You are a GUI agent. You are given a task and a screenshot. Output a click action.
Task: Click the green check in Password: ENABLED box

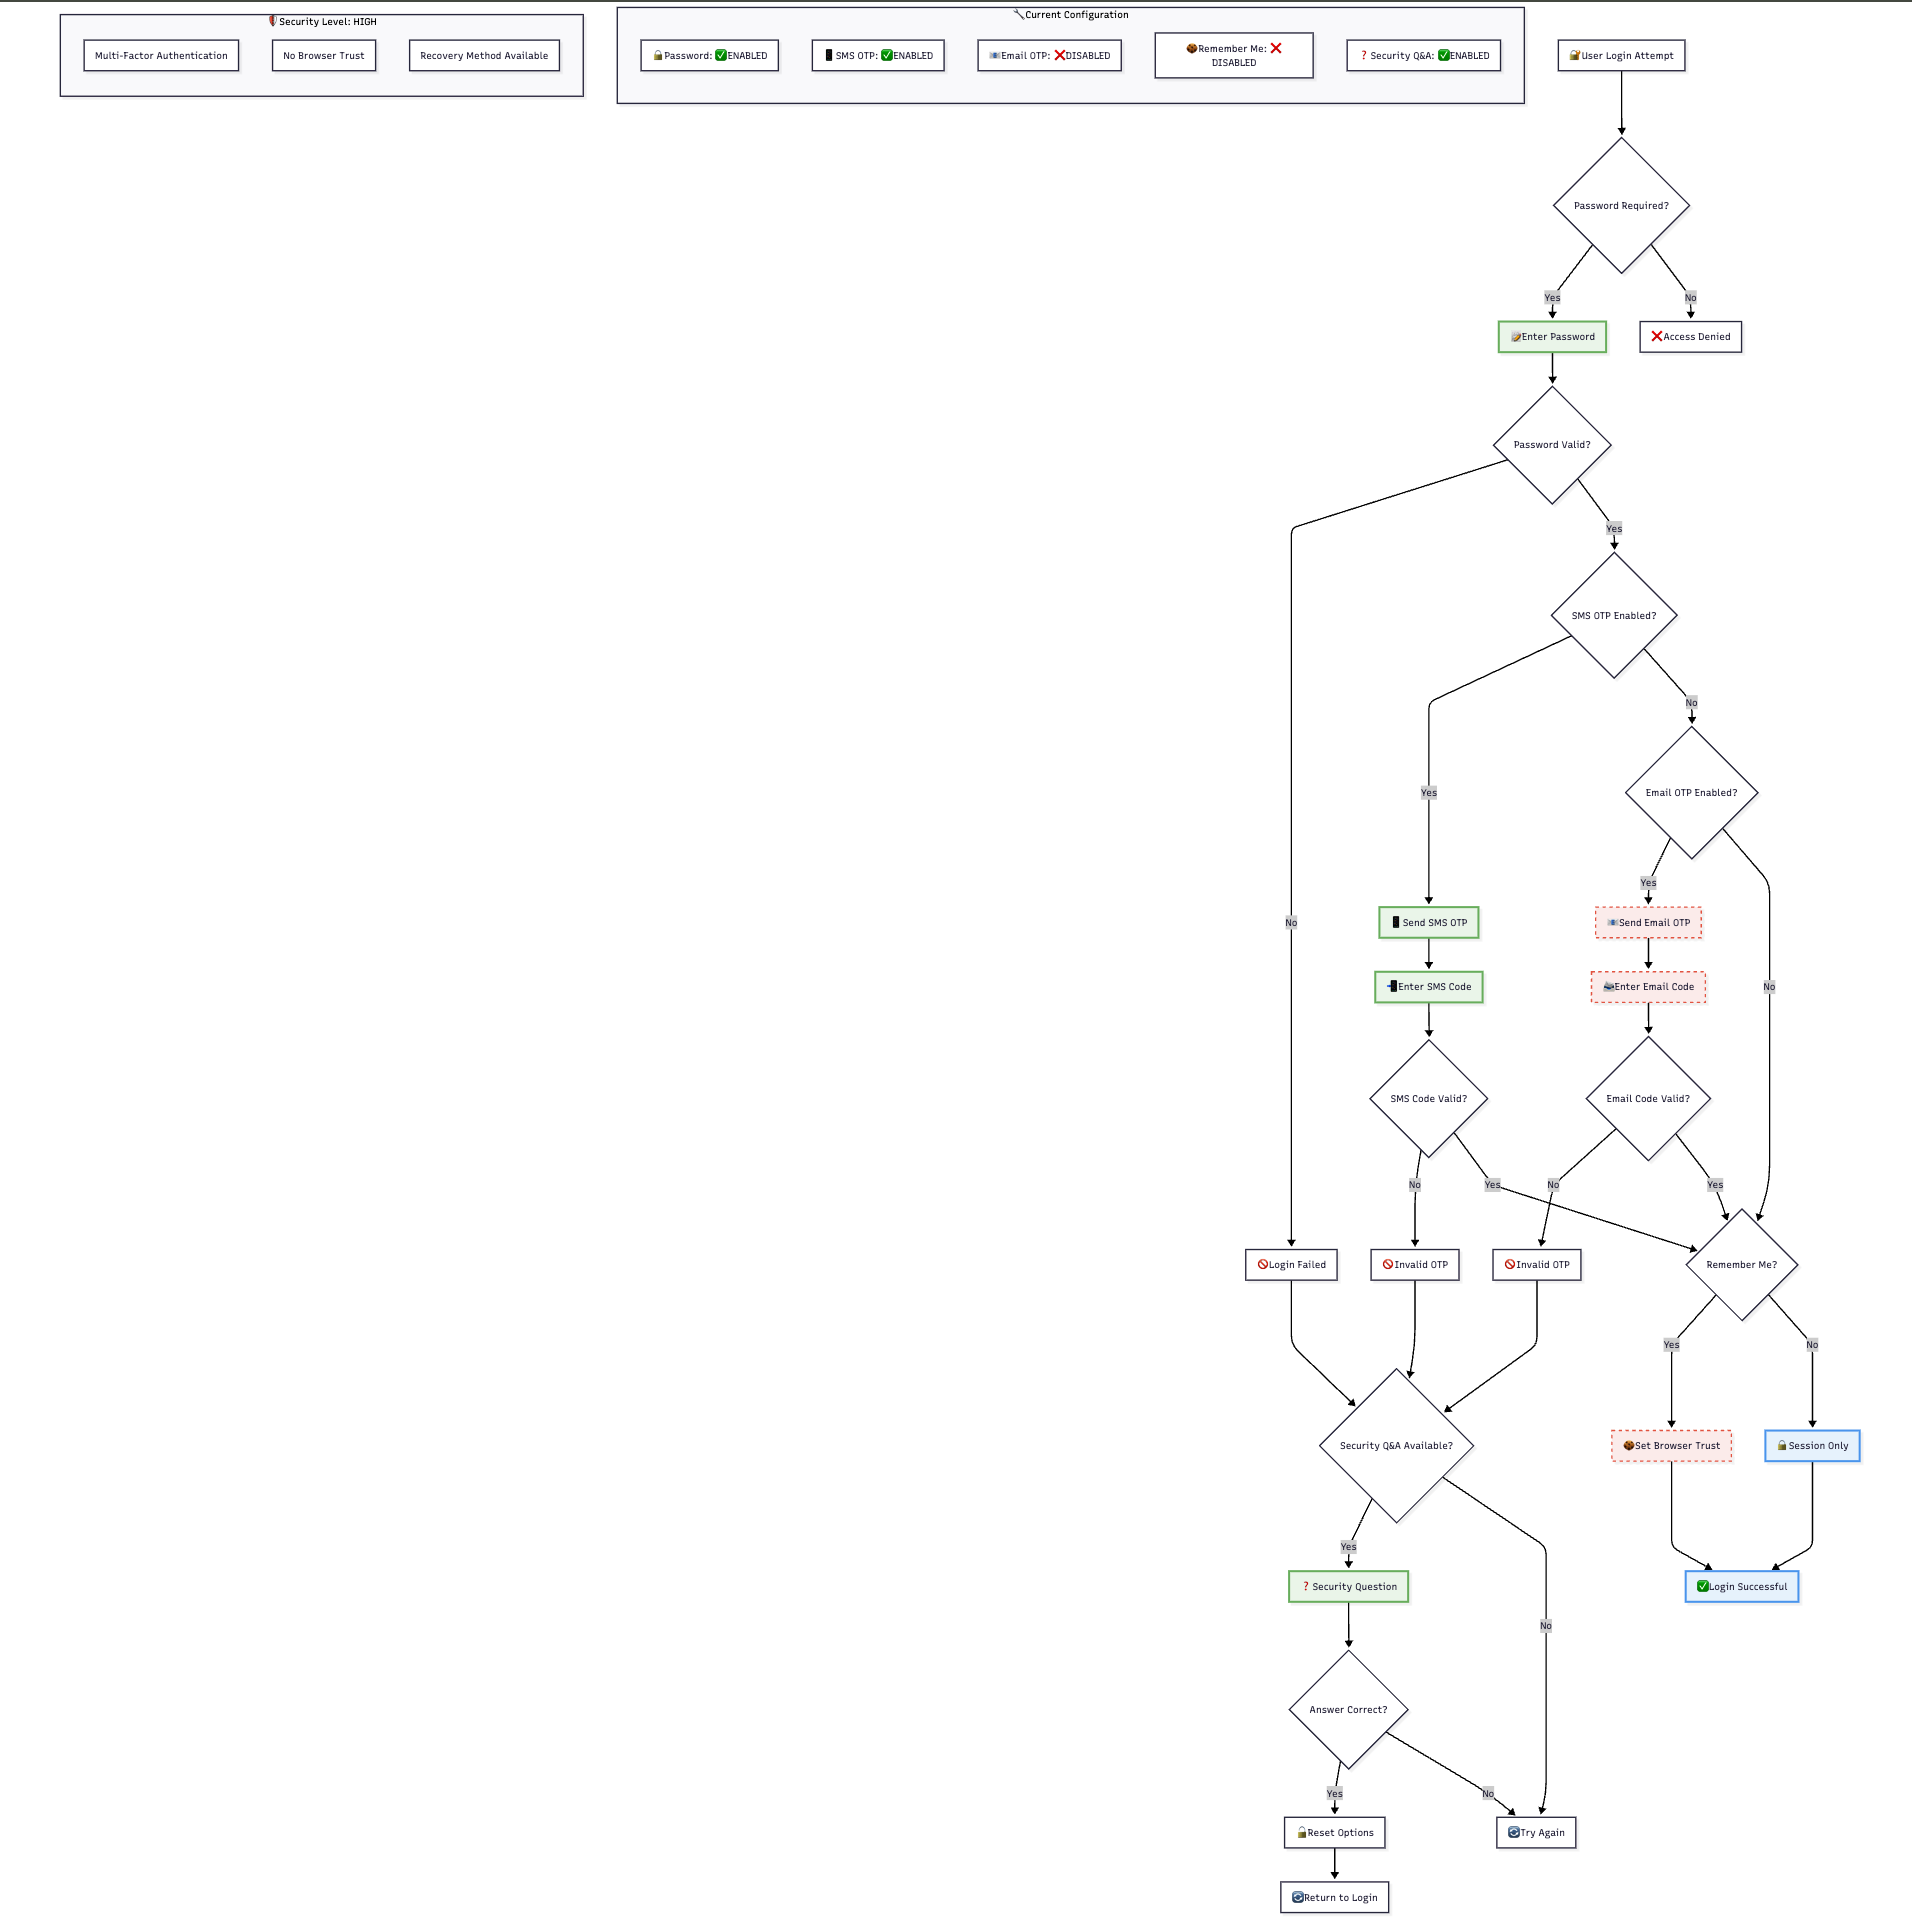pos(721,55)
